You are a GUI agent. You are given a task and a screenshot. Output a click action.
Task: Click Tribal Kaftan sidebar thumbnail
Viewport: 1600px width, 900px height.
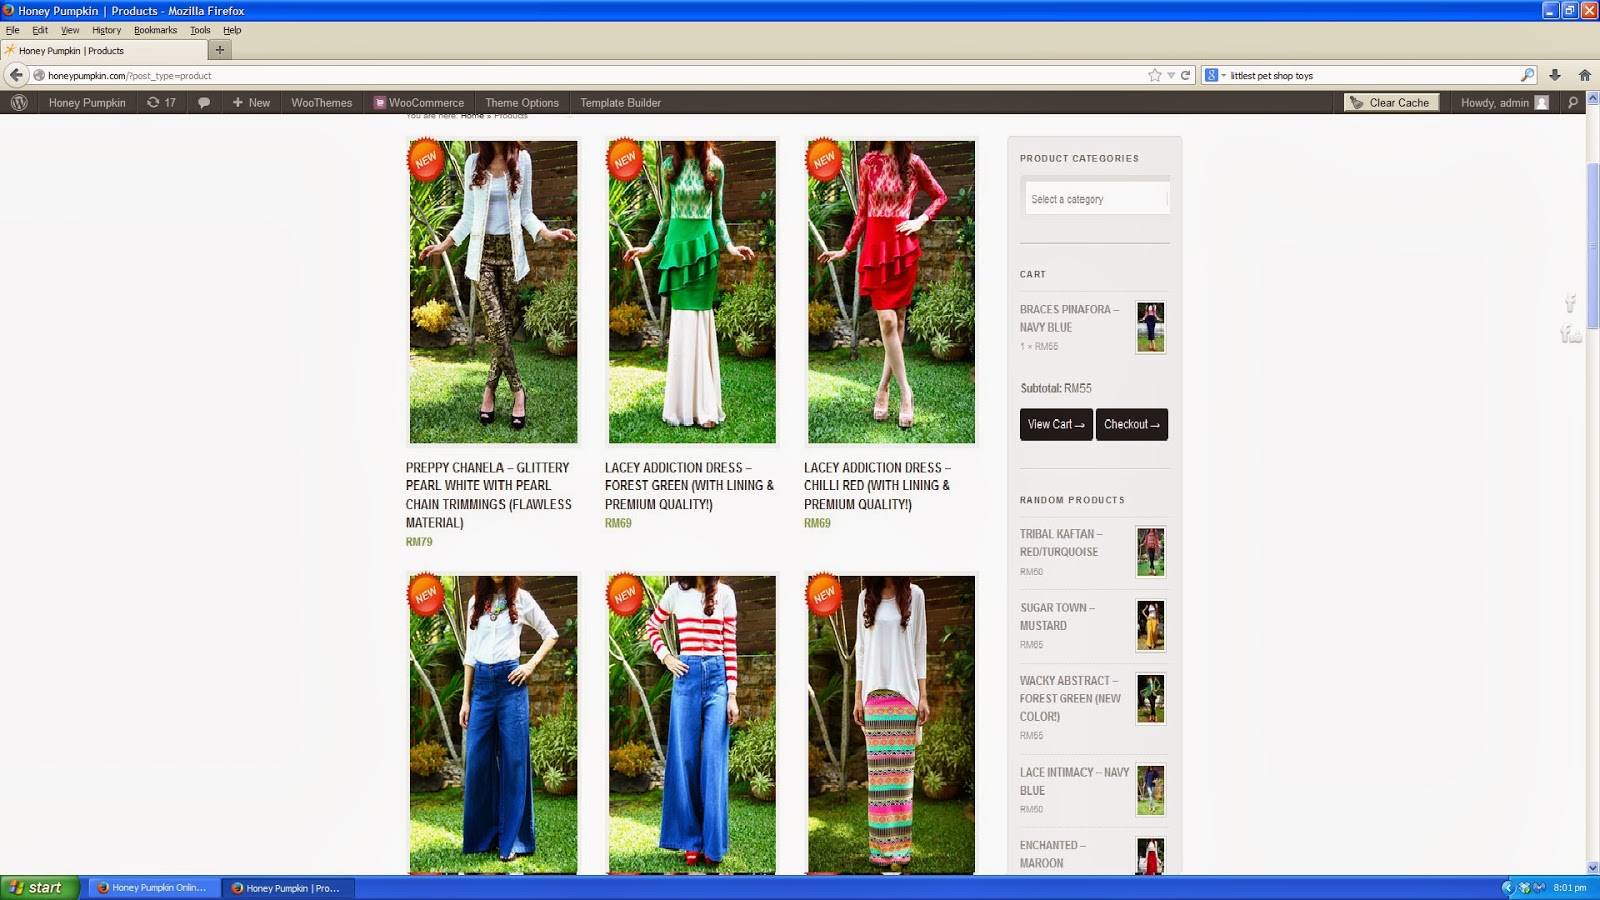[1151, 552]
